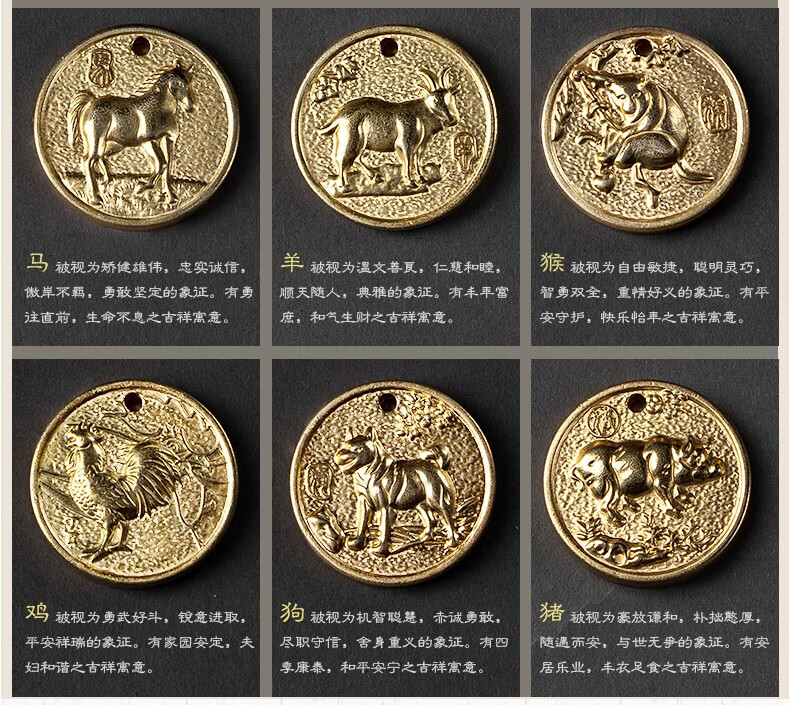Screen dimensions: 790x705
Task: Click the monkey zodiac gold coin
Action: click(x=644, y=127)
